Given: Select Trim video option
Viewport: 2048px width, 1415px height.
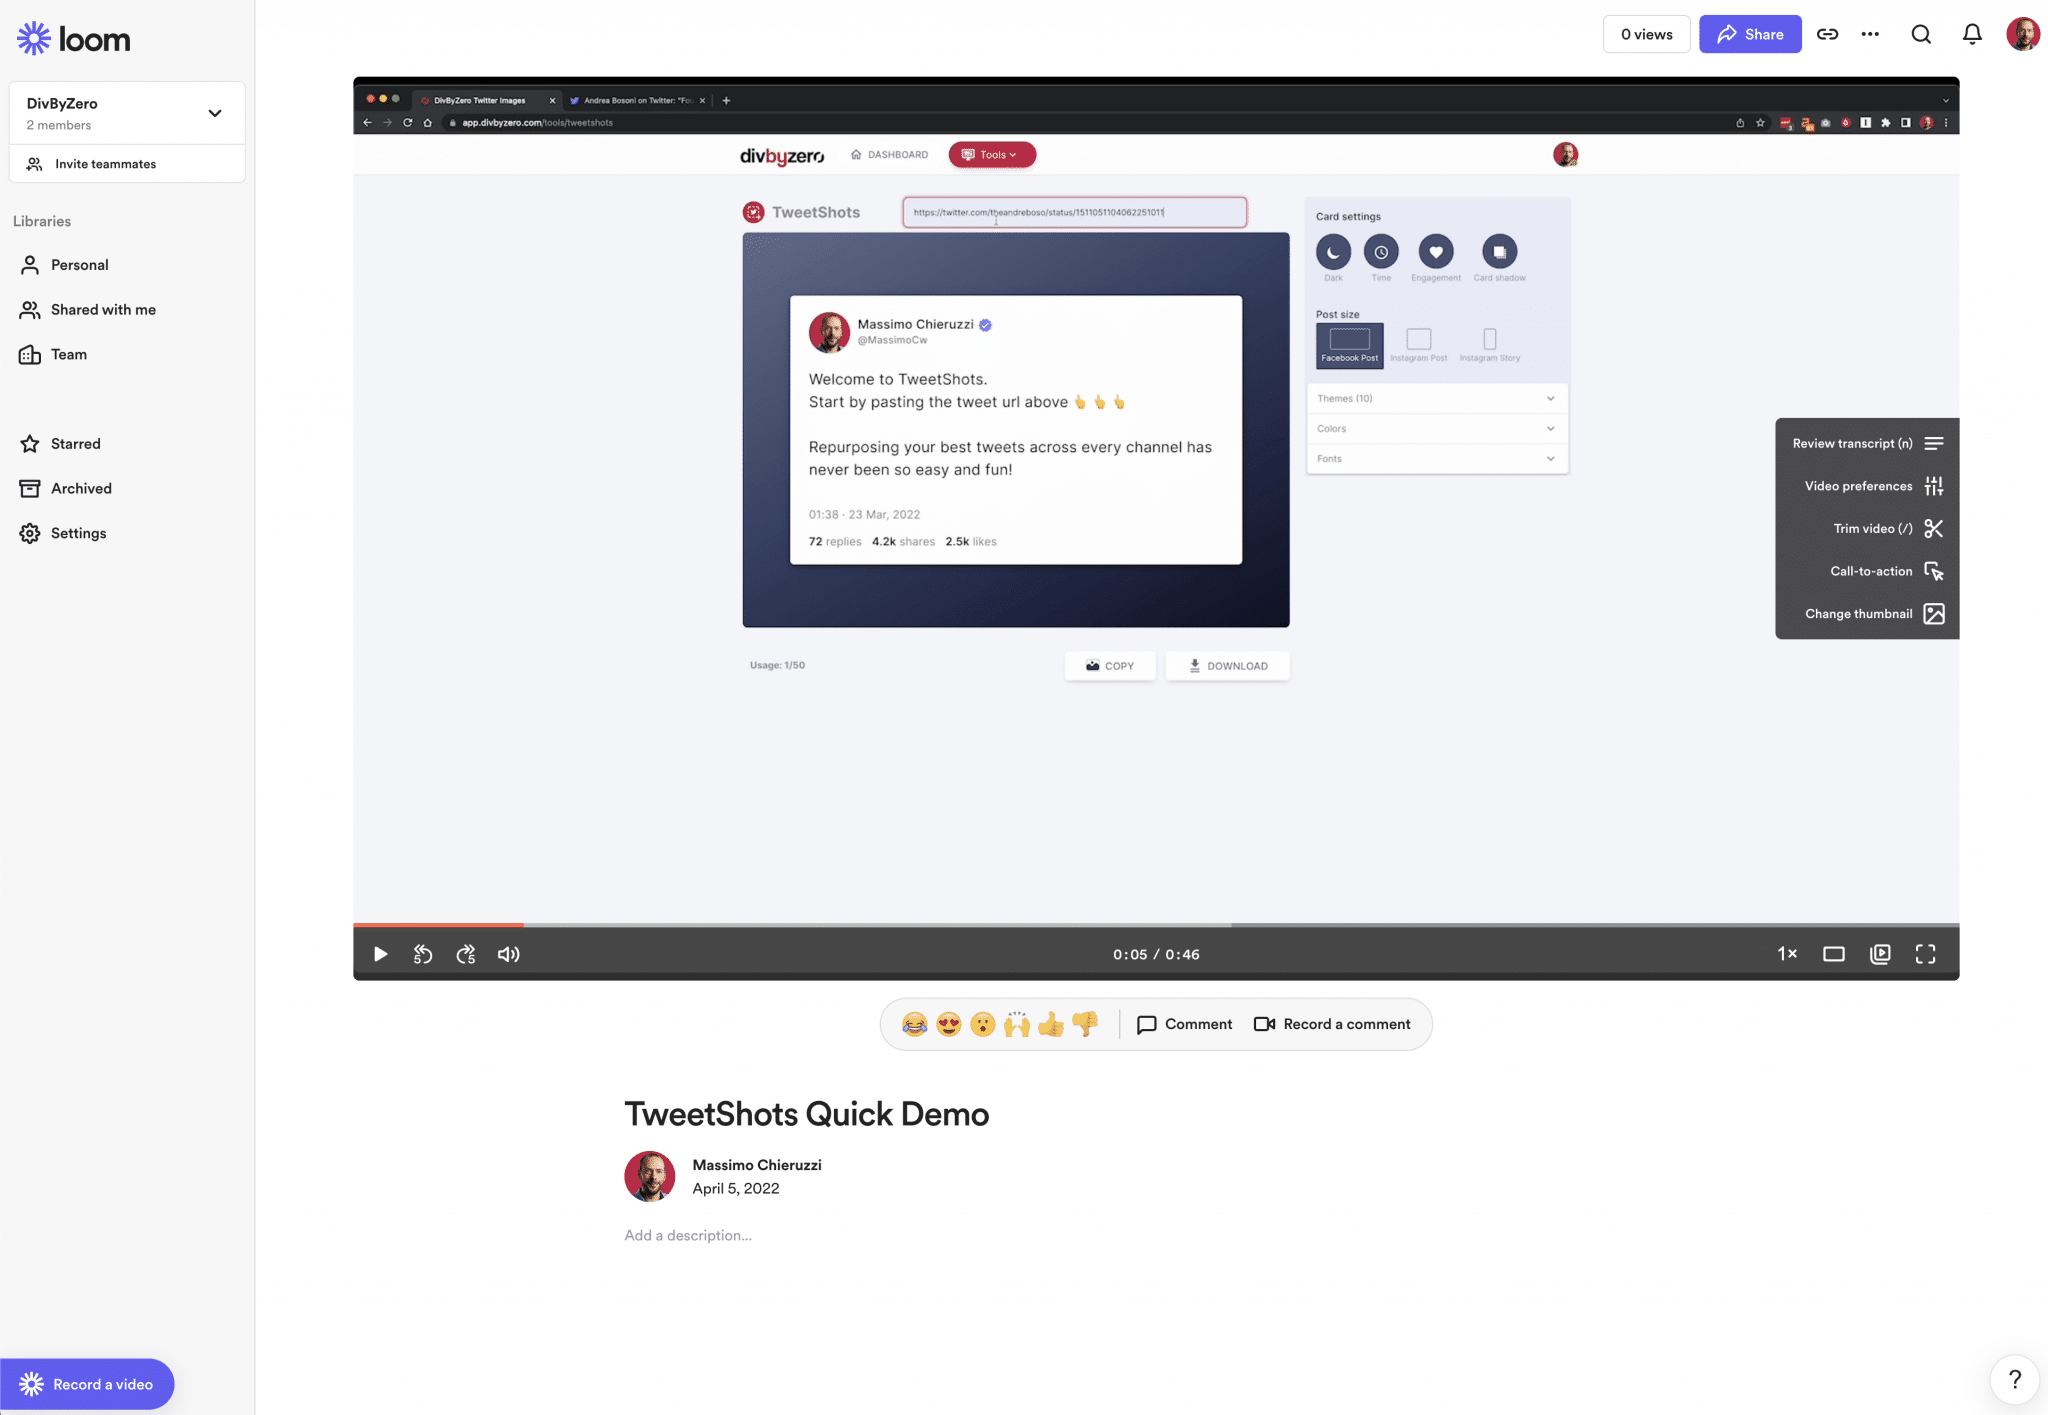Looking at the screenshot, I should [1888, 528].
